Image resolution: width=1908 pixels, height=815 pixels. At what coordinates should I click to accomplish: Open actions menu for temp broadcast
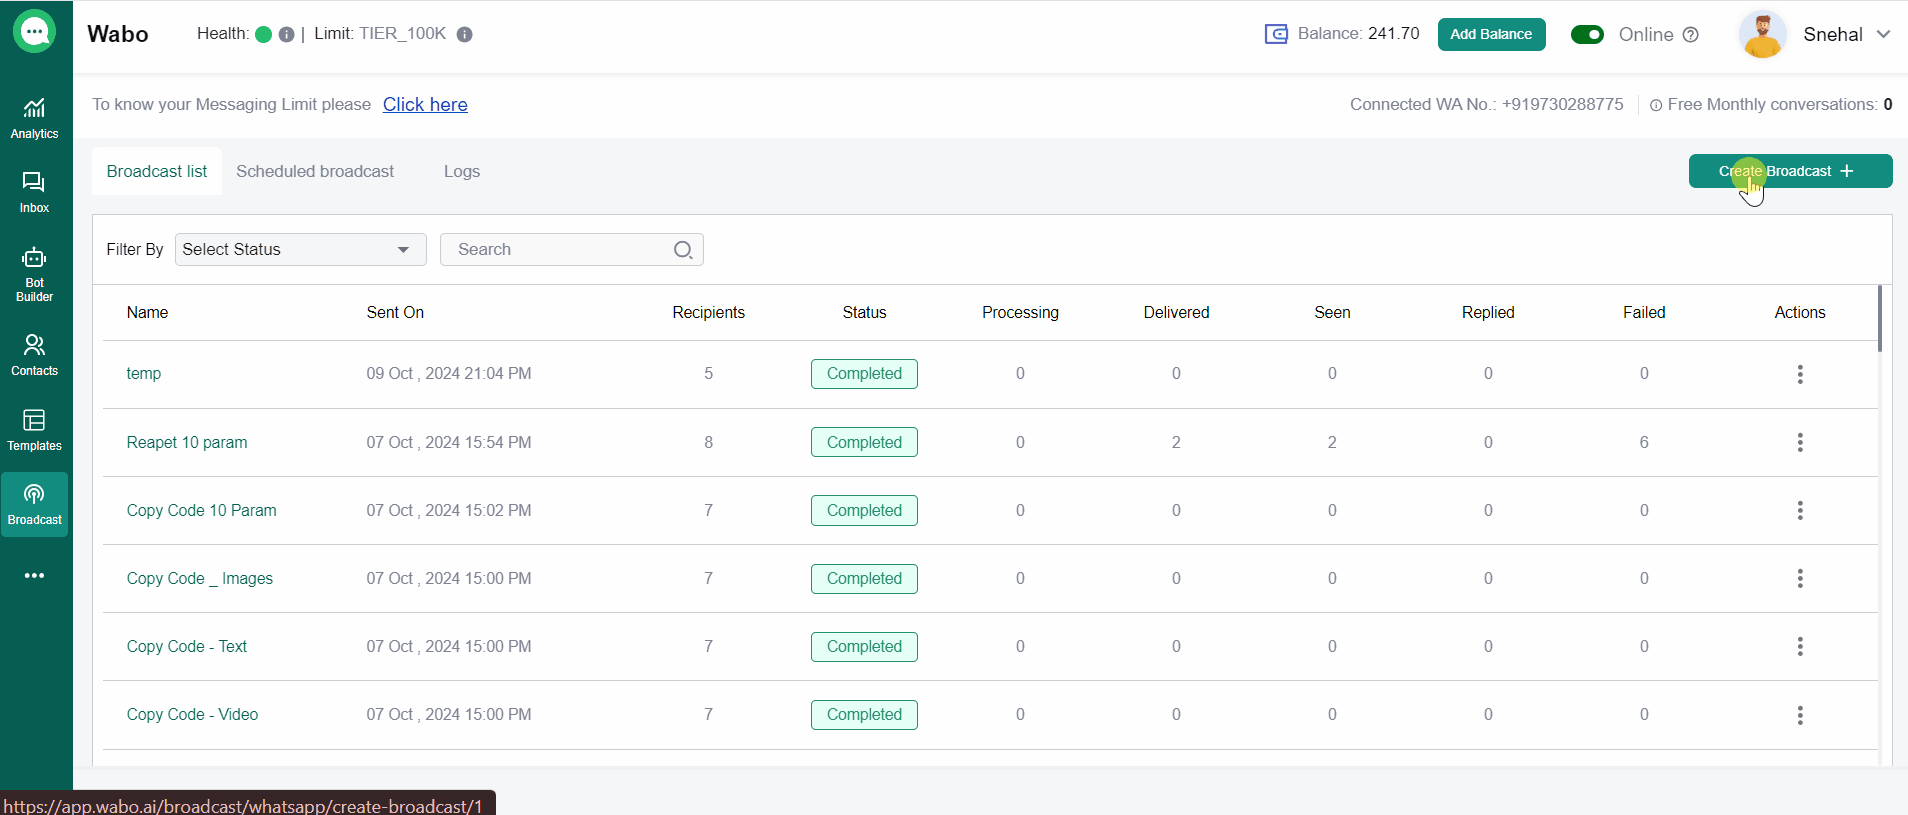coord(1800,374)
